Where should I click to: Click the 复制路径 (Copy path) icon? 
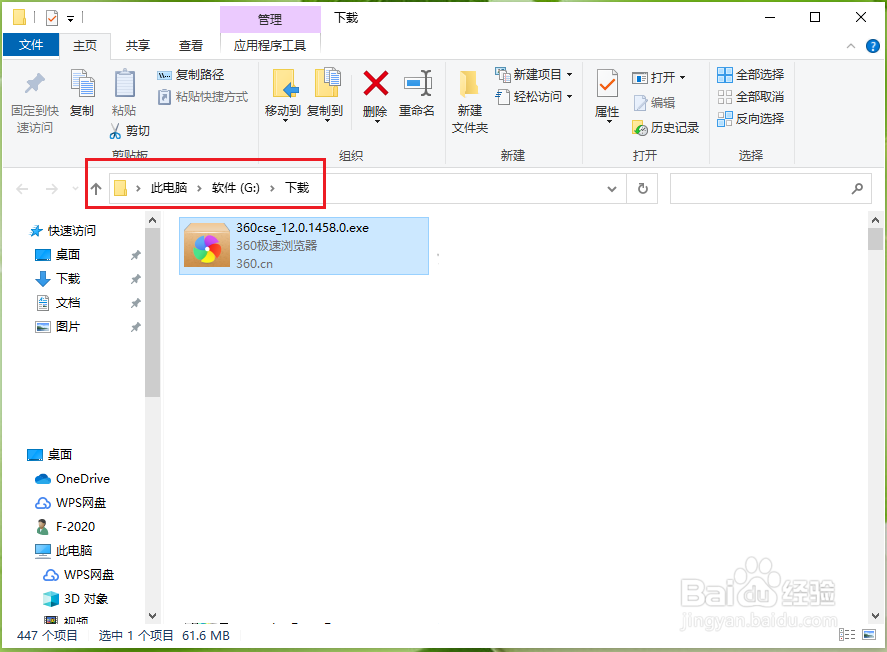tap(164, 74)
